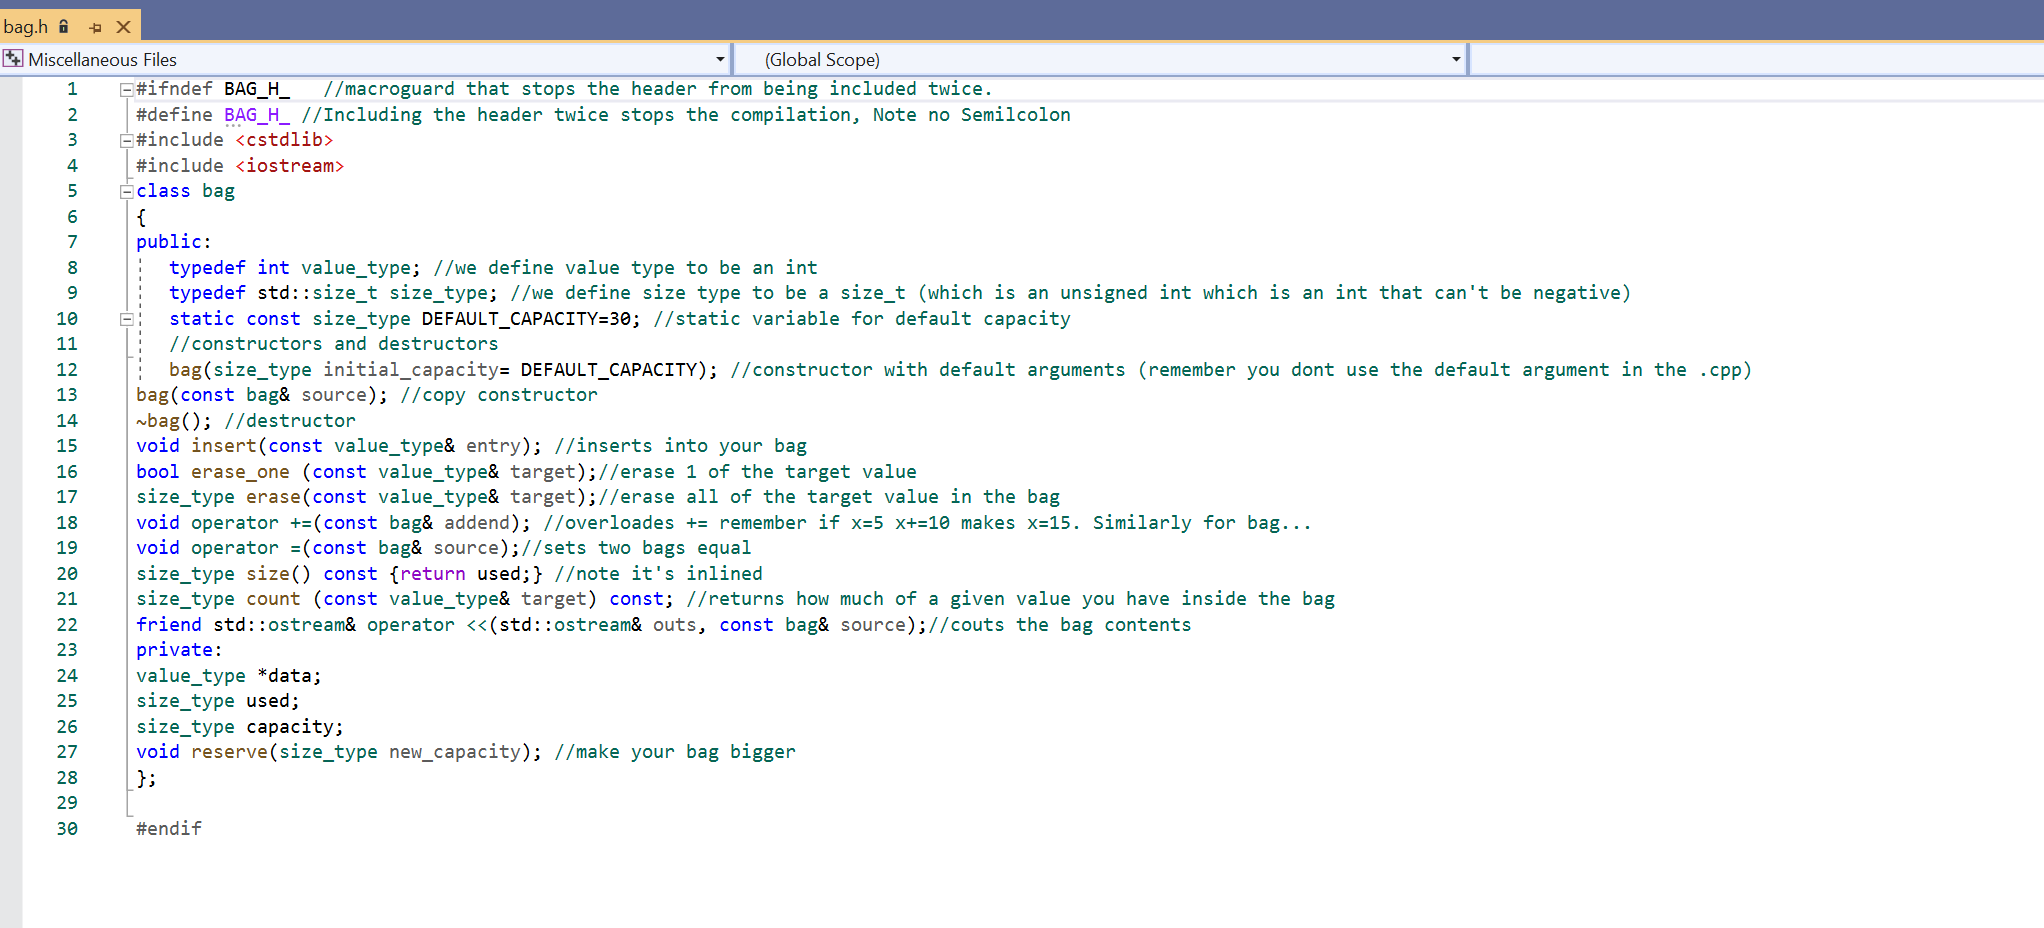Open the Global Scope dropdown

point(1455,59)
